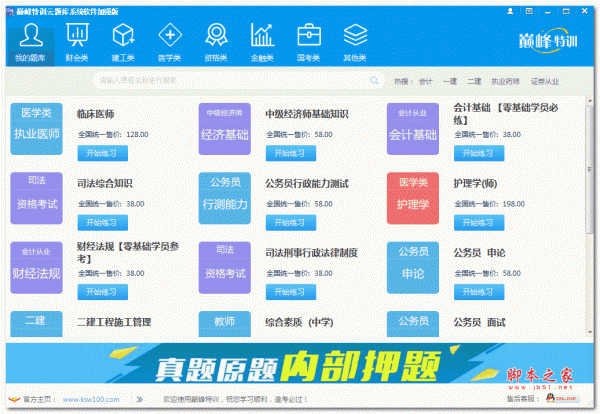Click the 教师 course thumbnail
The width and height of the screenshot is (600, 414).
click(x=225, y=324)
